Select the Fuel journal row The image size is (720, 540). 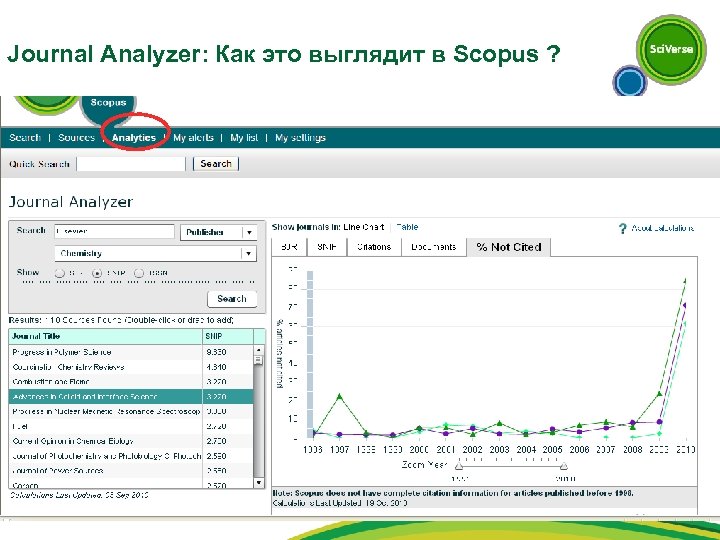coord(131,426)
